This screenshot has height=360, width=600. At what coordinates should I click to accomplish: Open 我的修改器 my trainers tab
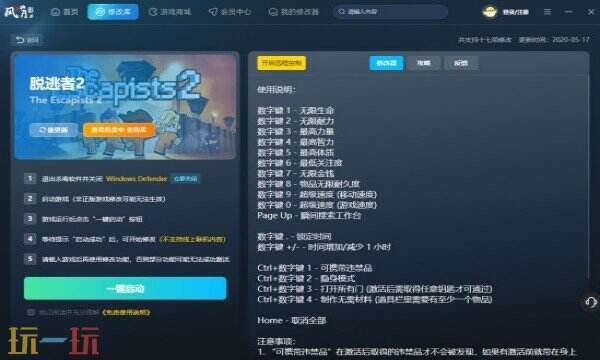click(x=293, y=12)
